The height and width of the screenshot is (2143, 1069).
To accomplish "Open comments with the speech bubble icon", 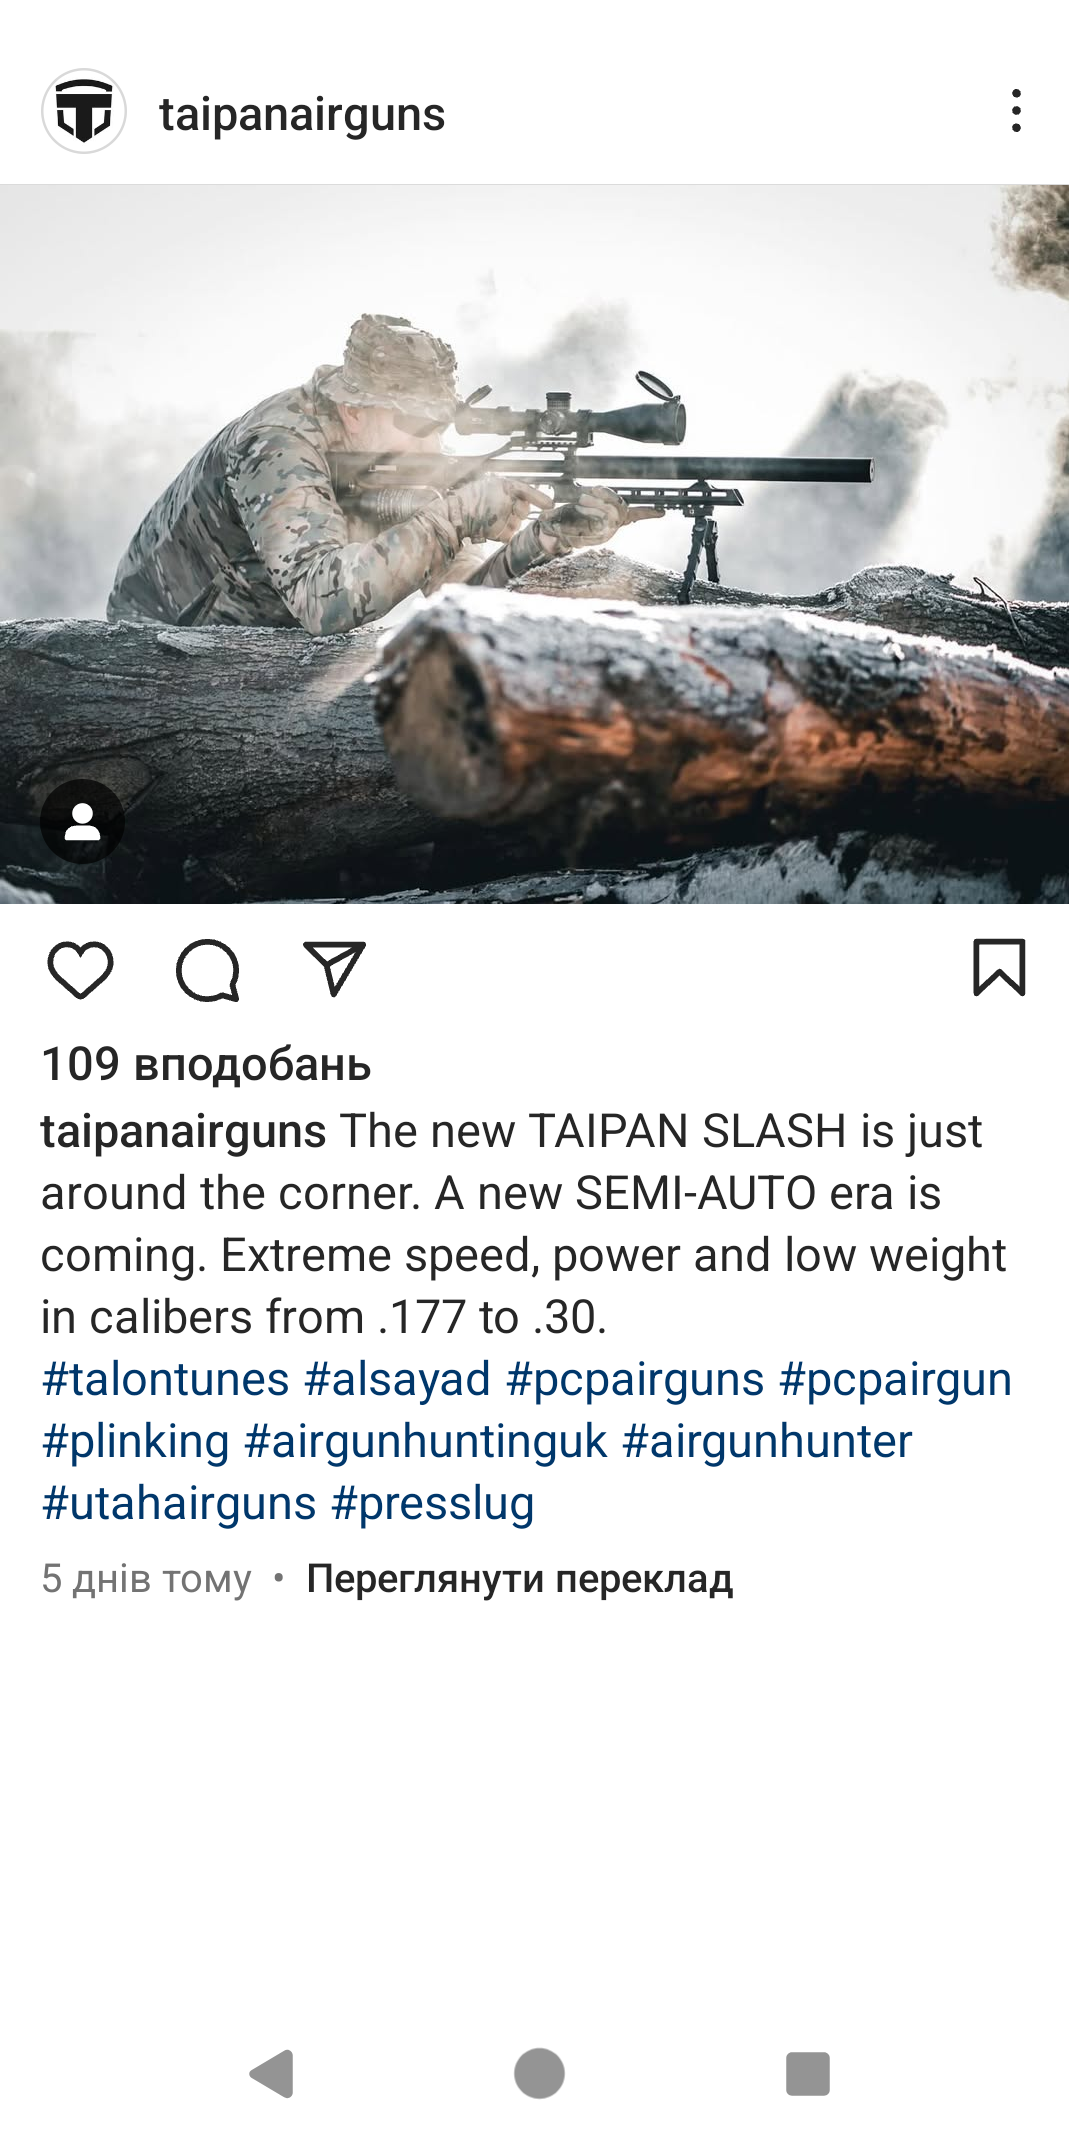I will (x=208, y=970).
